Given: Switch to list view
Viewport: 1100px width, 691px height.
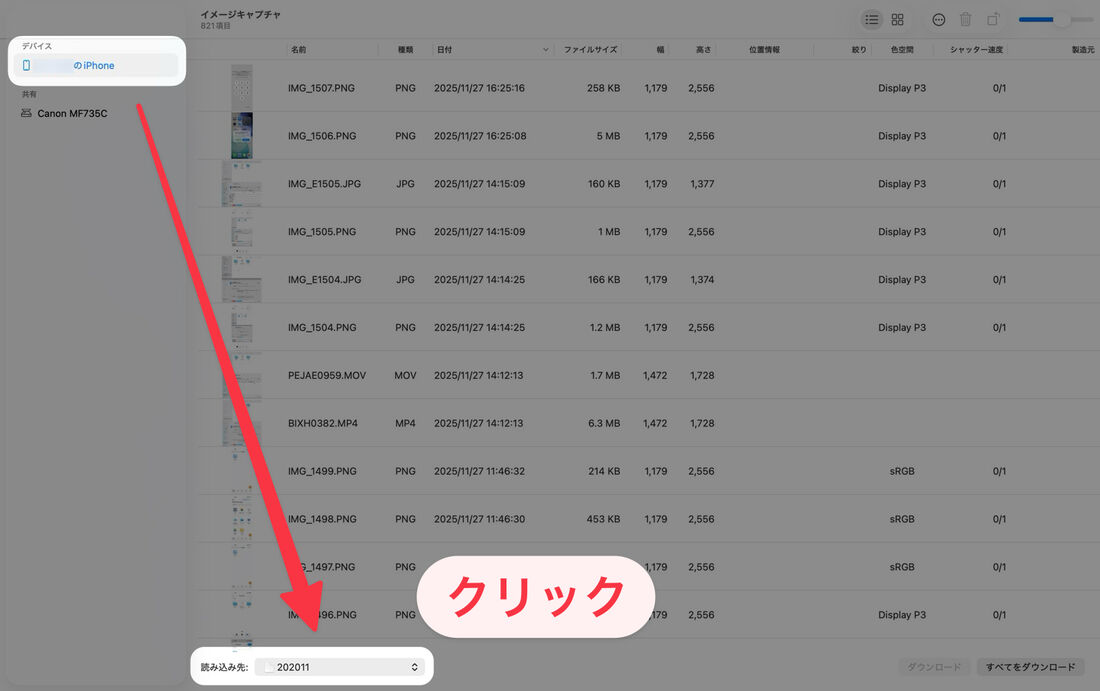Looking at the screenshot, I should tap(871, 19).
